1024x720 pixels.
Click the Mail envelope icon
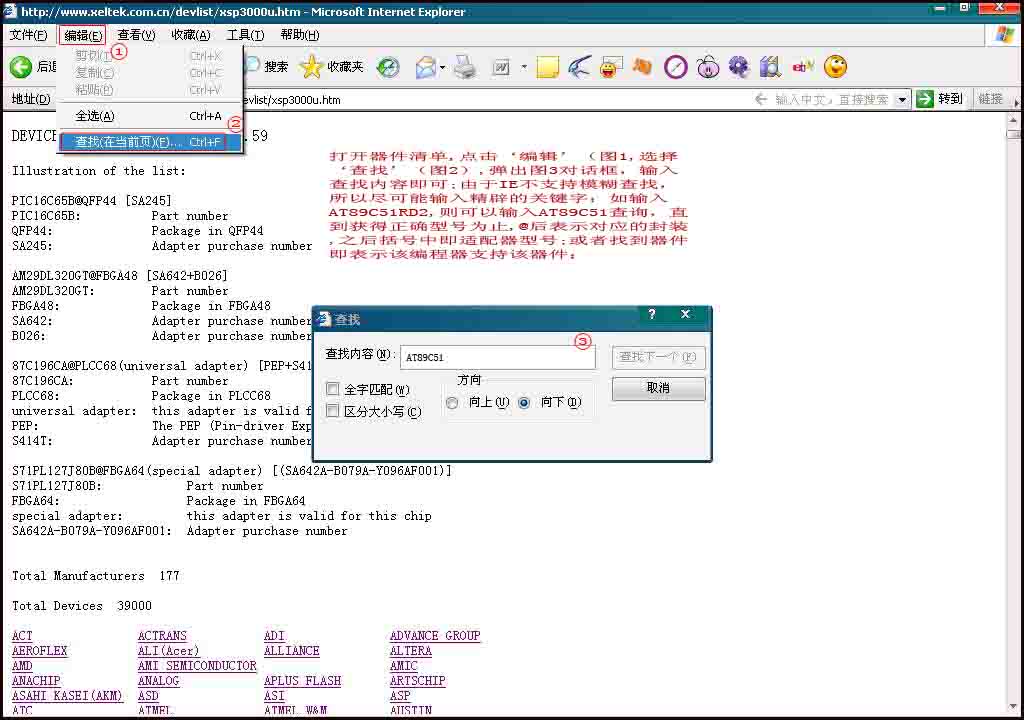pos(425,67)
